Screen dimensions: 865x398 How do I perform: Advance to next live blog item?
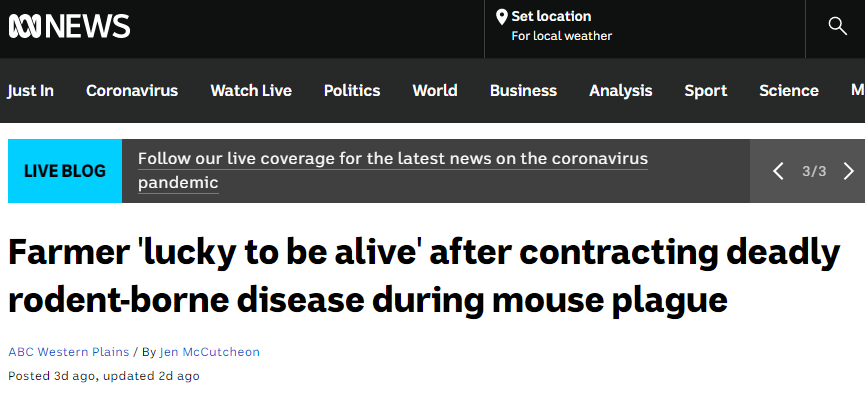(849, 171)
